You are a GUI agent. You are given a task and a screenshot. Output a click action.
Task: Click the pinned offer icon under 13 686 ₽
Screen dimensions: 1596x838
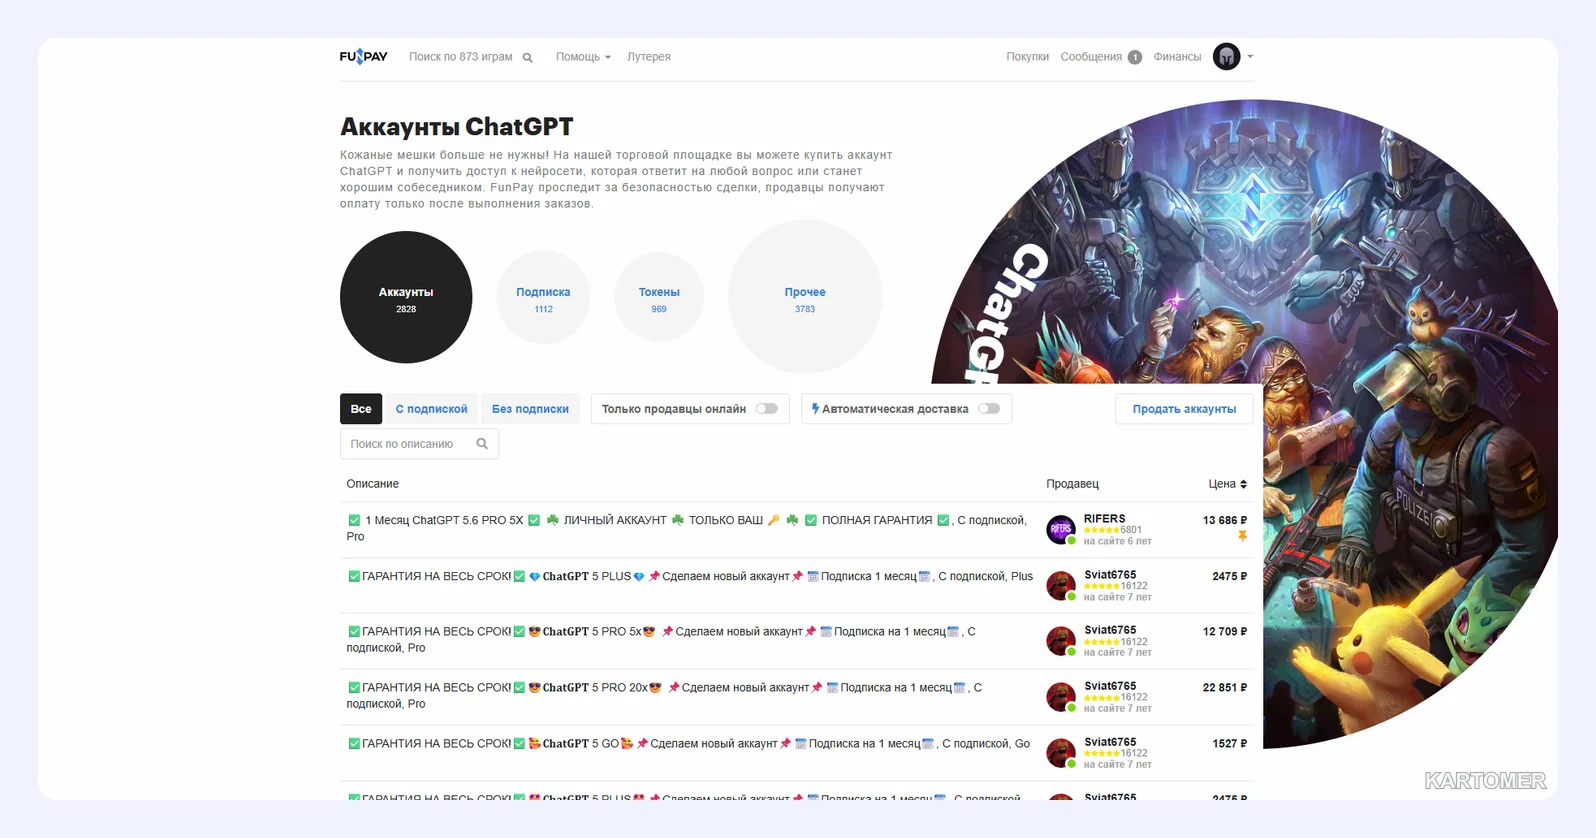[1242, 536]
